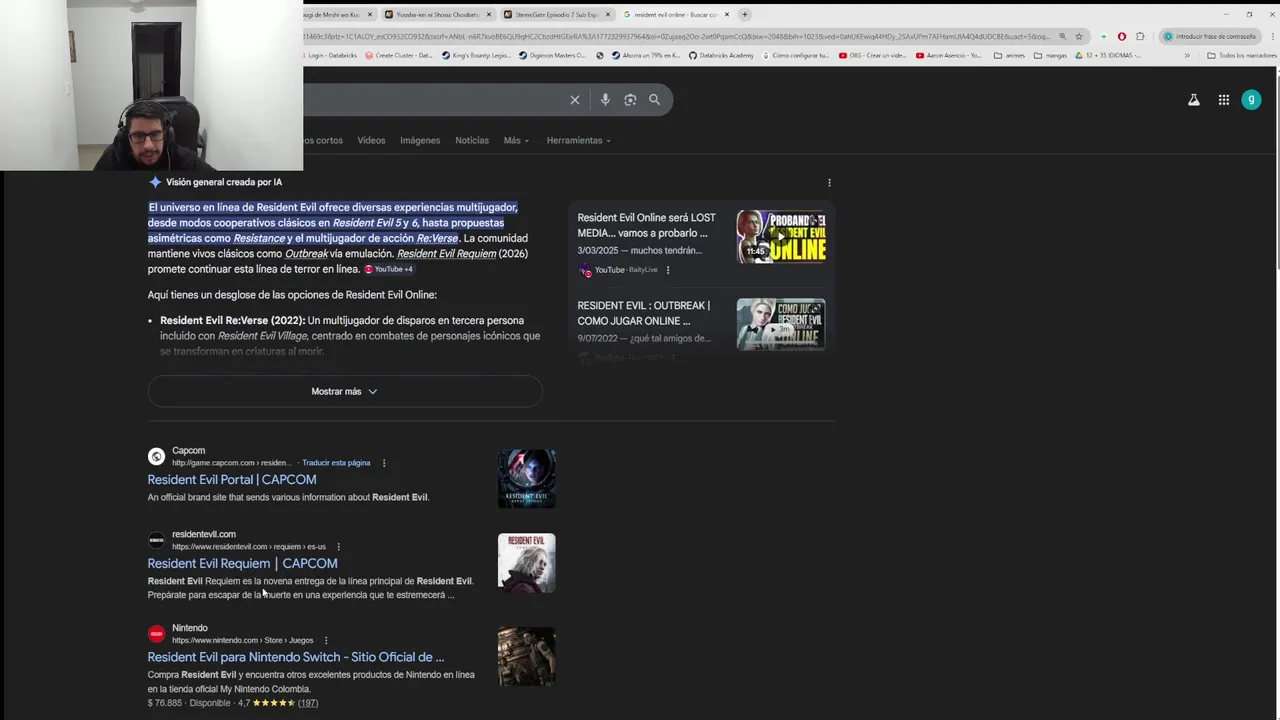Viewport: 1280px width, 720px height.
Task: Open the Más filter dropdown
Action: tap(516, 141)
